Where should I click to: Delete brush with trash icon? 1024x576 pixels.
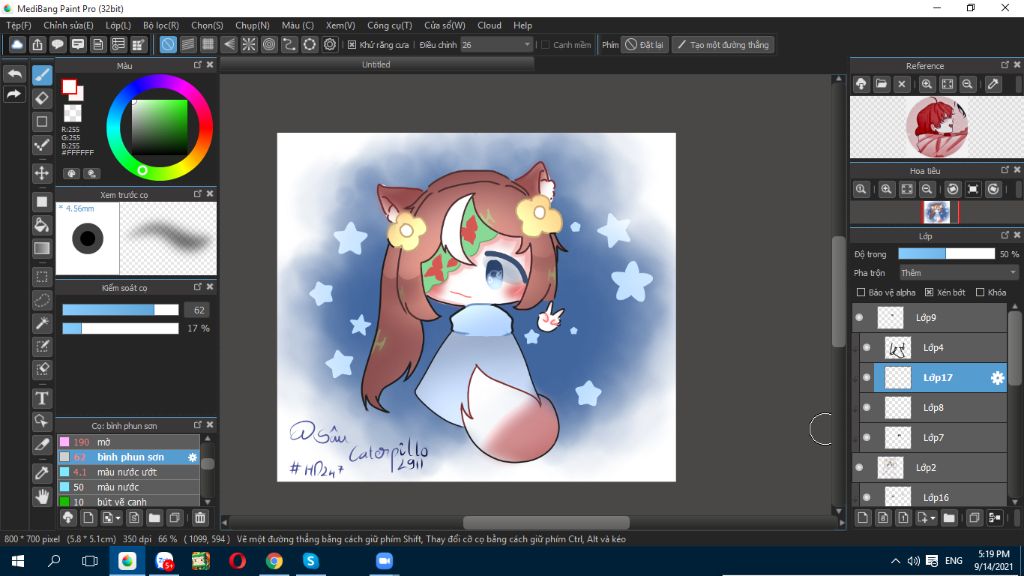pyautogui.click(x=200, y=518)
